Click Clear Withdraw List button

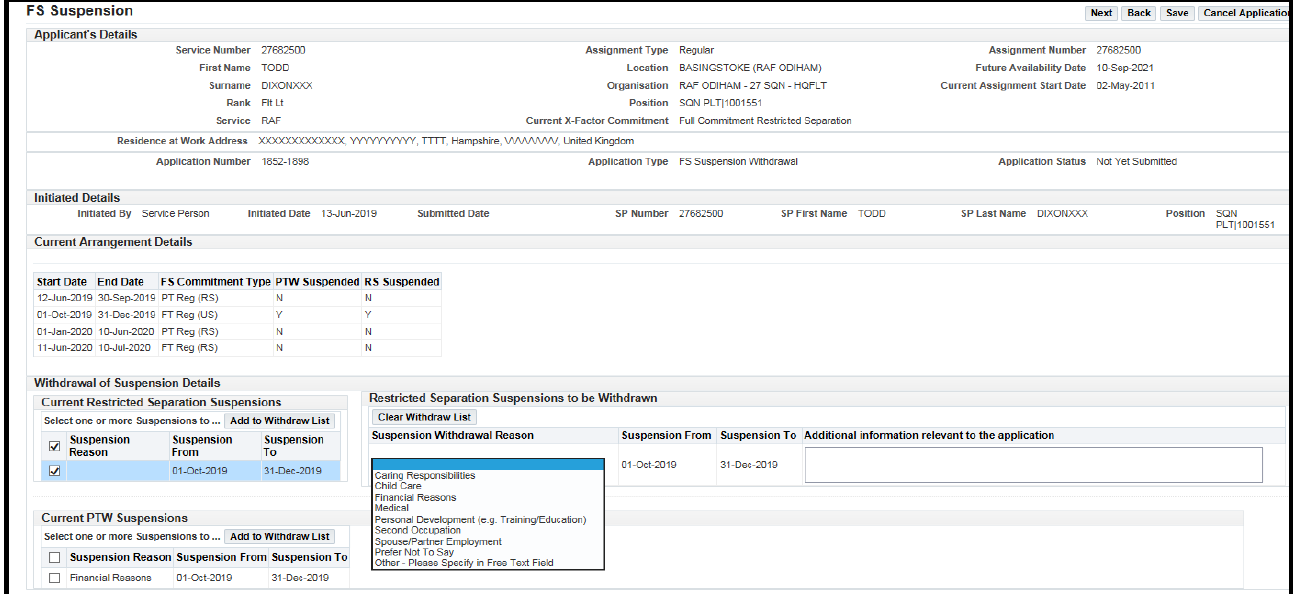425,417
